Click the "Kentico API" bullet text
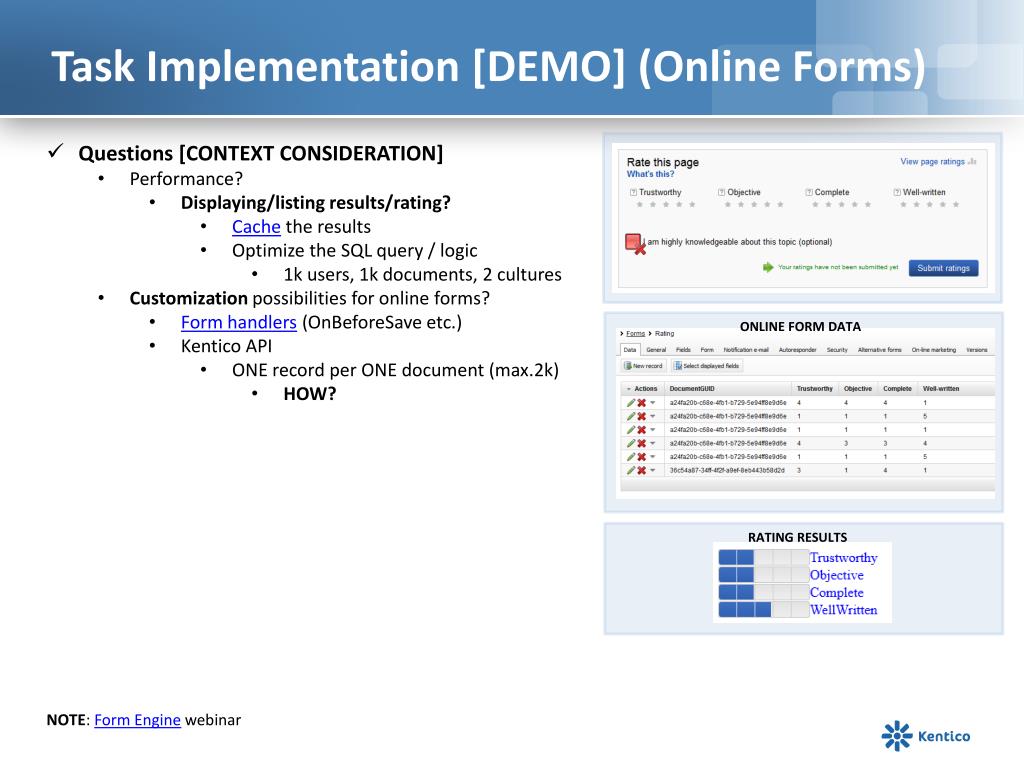1024x768 pixels. click(226, 346)
